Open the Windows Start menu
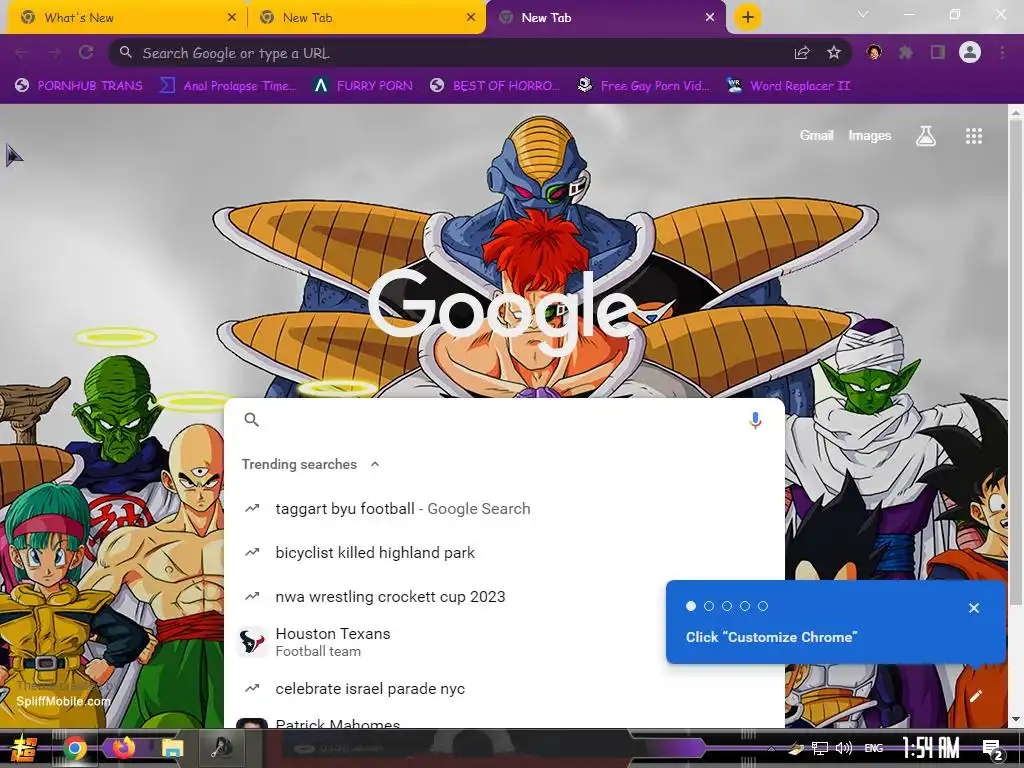 (x=22, y=748)
